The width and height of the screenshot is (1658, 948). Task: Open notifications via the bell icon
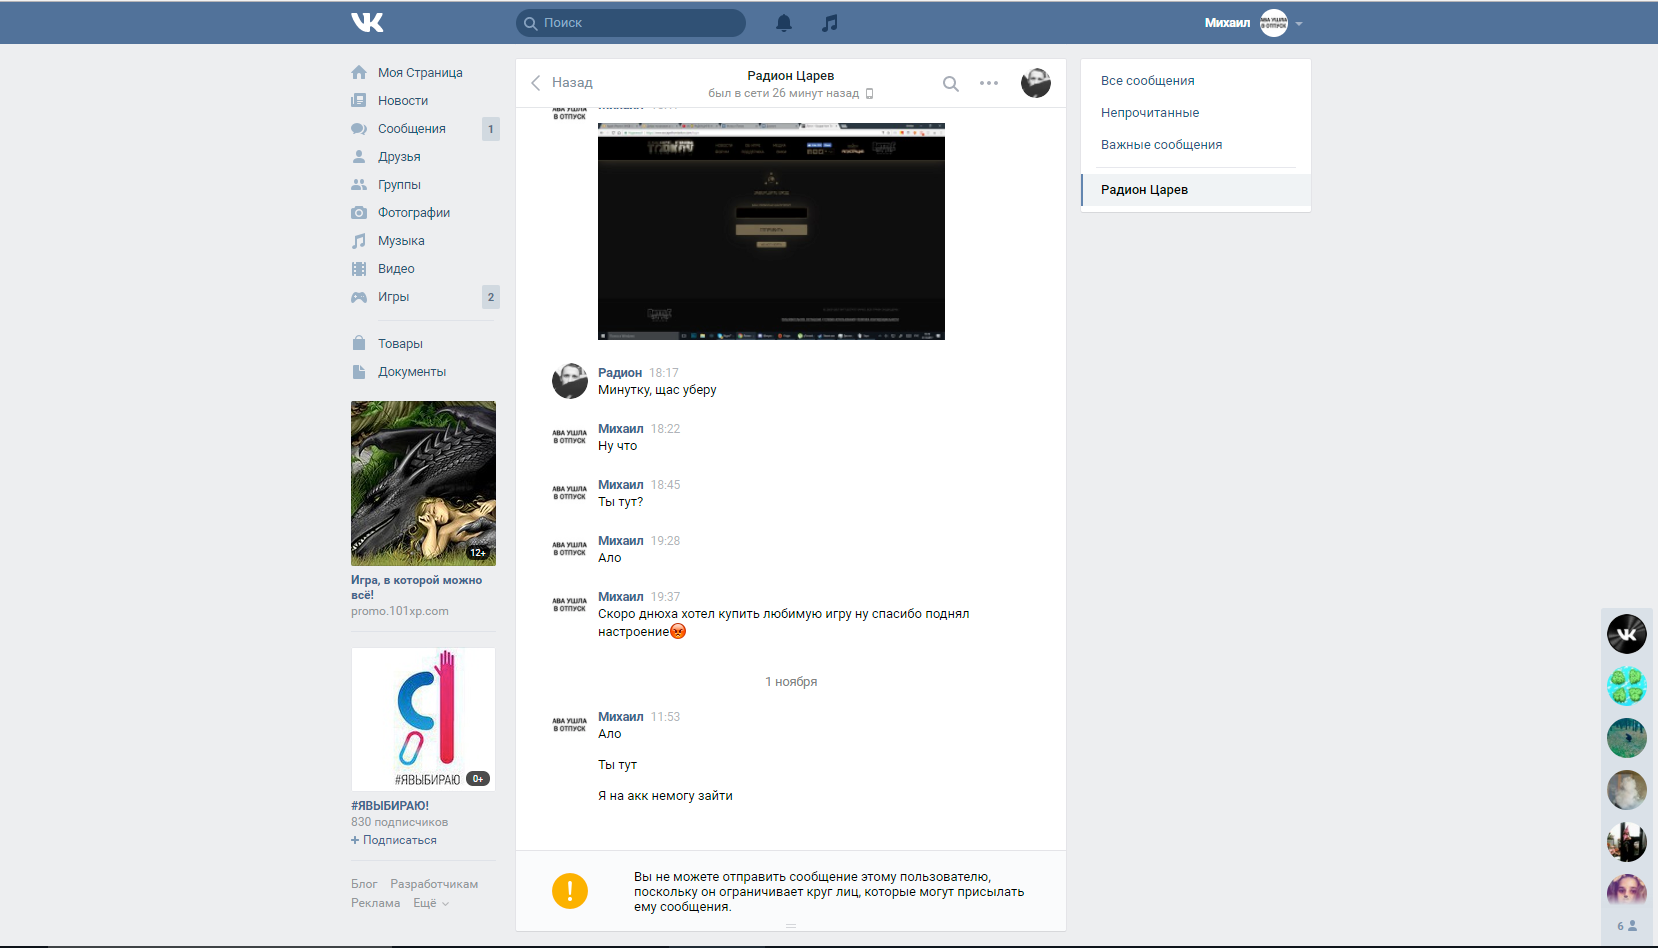pos(784,23)
